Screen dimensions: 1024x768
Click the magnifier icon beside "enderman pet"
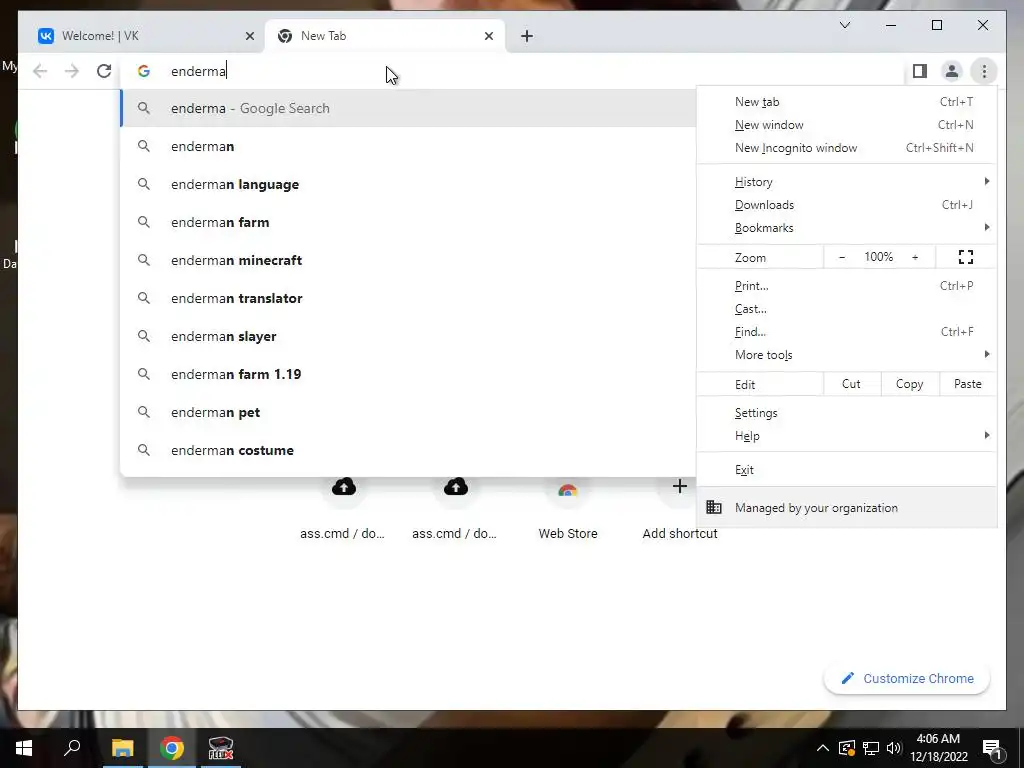144,412
